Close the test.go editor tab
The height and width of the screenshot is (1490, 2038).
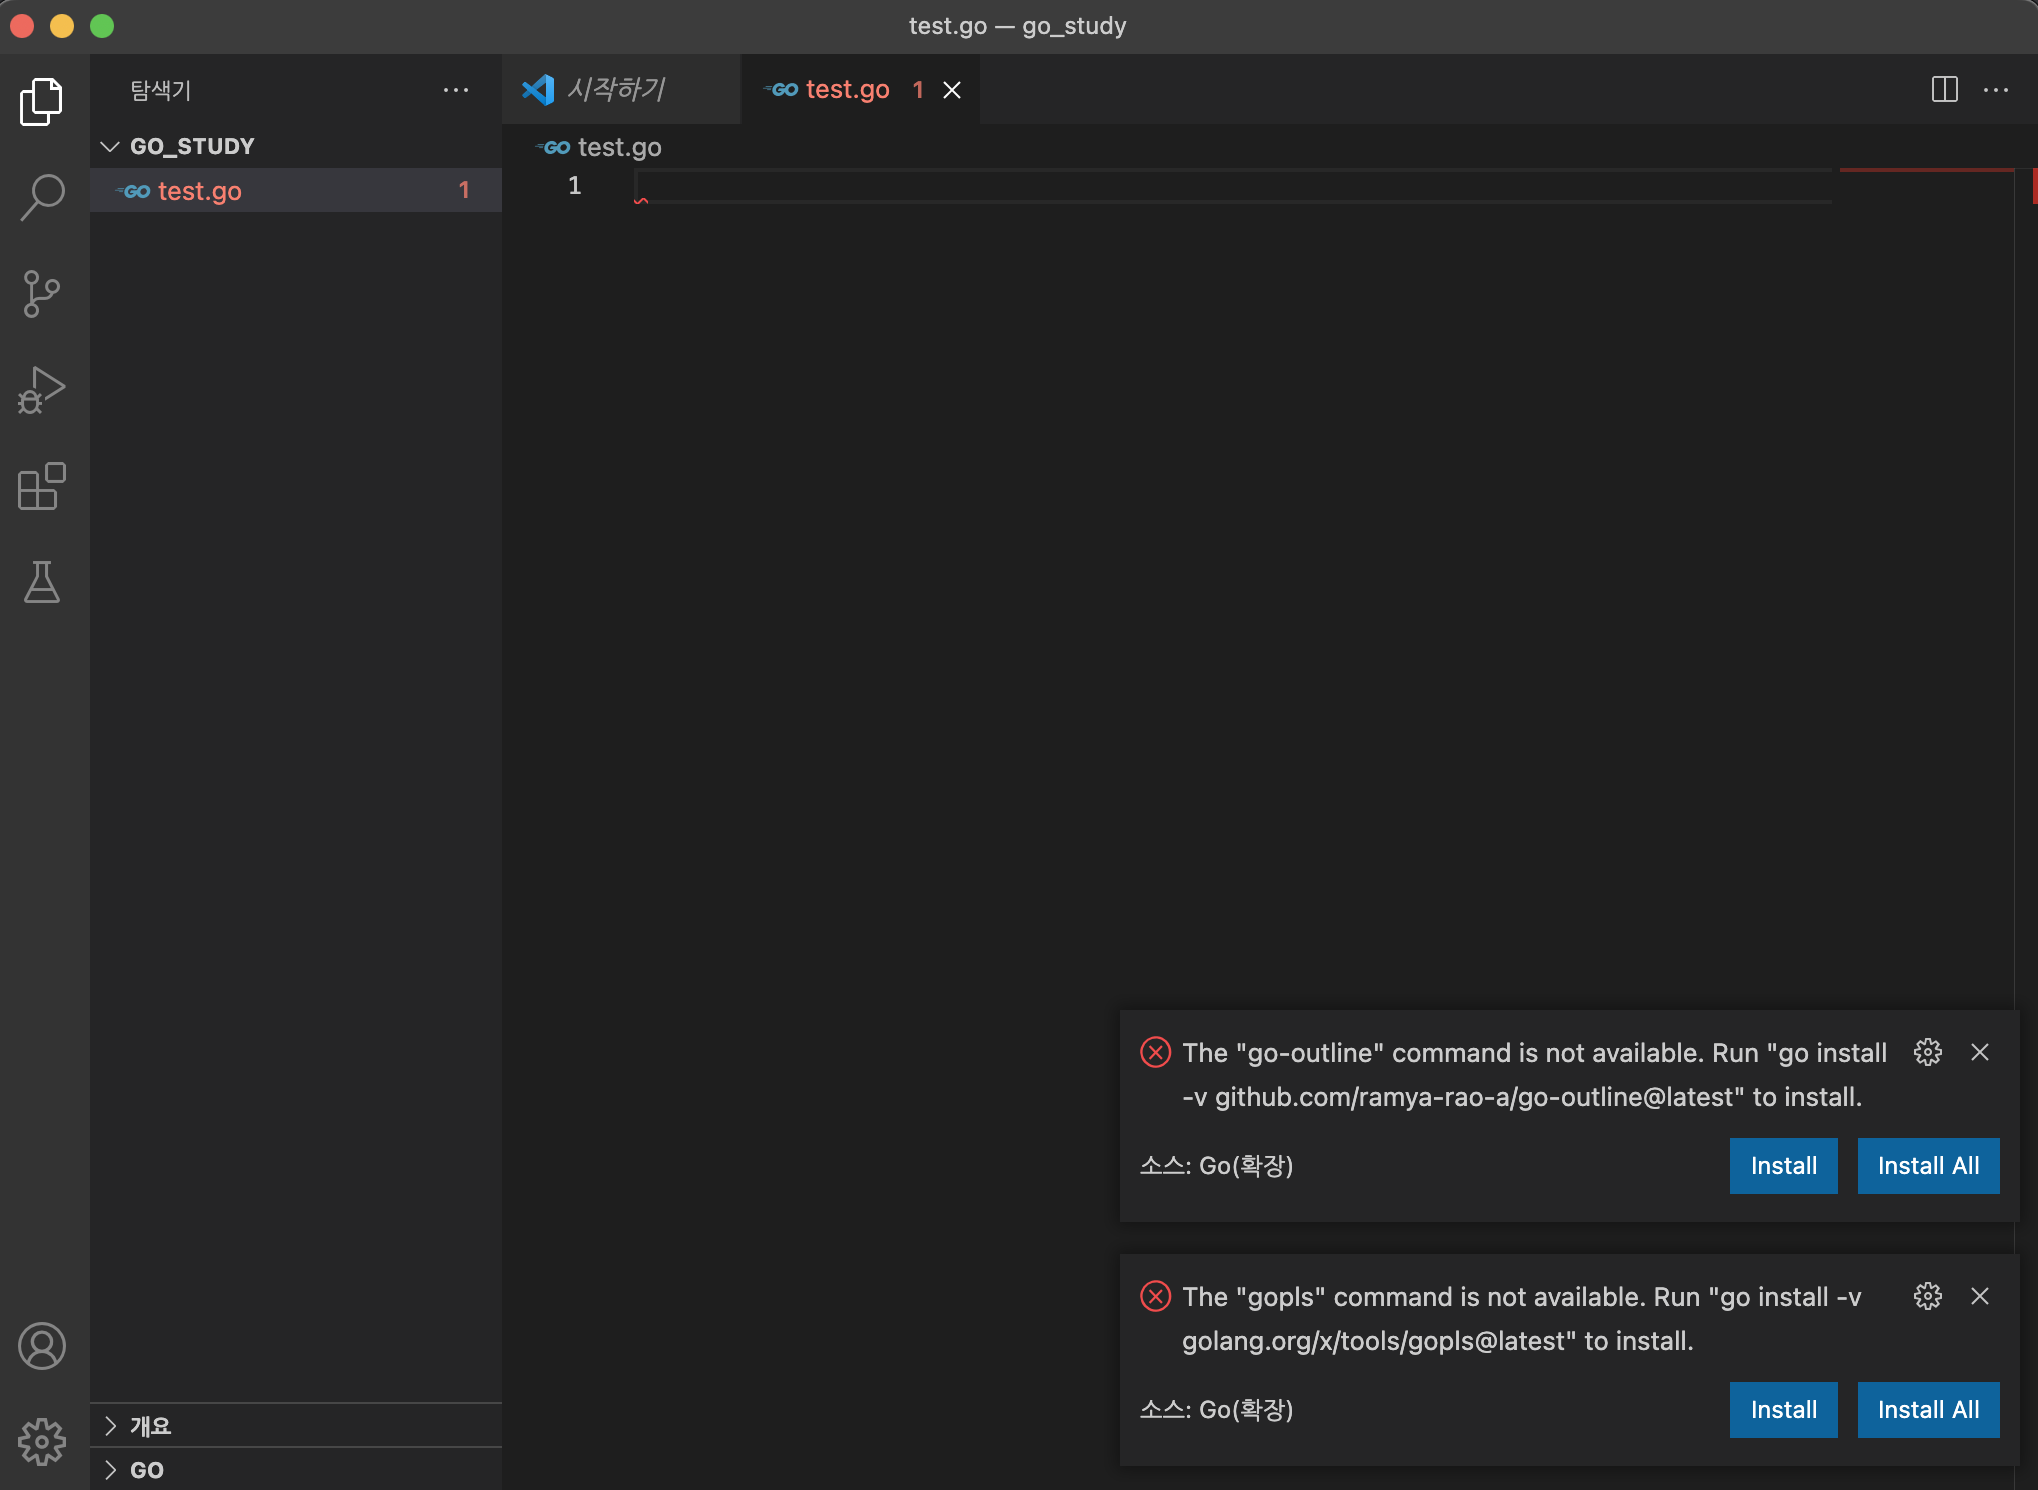(952, 90)
